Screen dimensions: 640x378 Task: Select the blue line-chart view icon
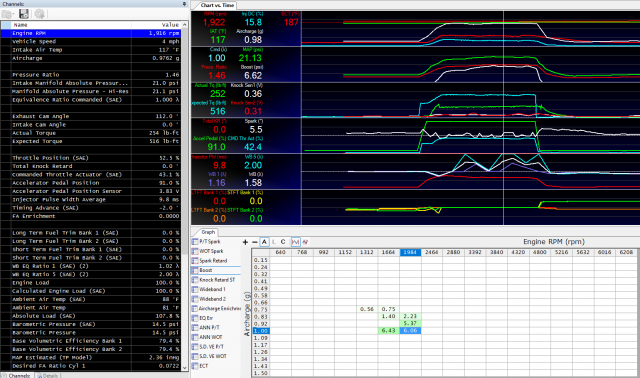(295, 242)
